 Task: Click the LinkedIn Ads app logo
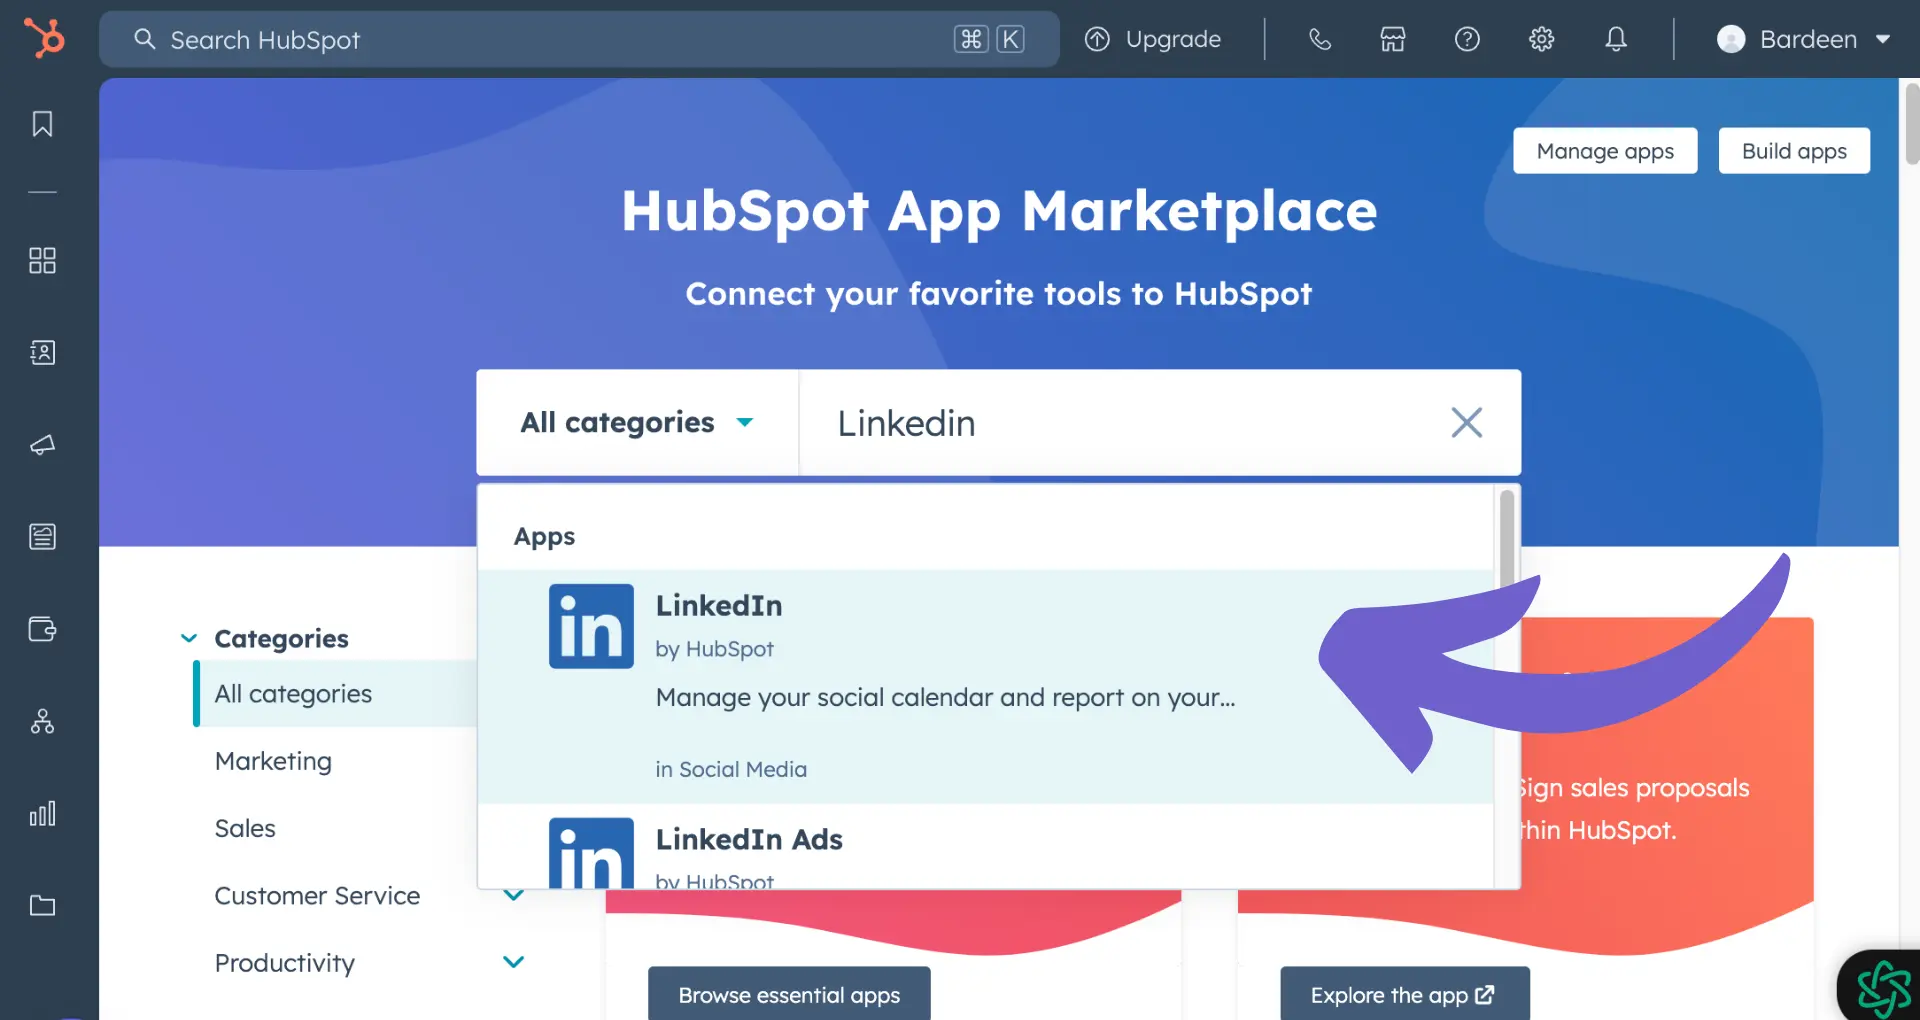[591, 853]
